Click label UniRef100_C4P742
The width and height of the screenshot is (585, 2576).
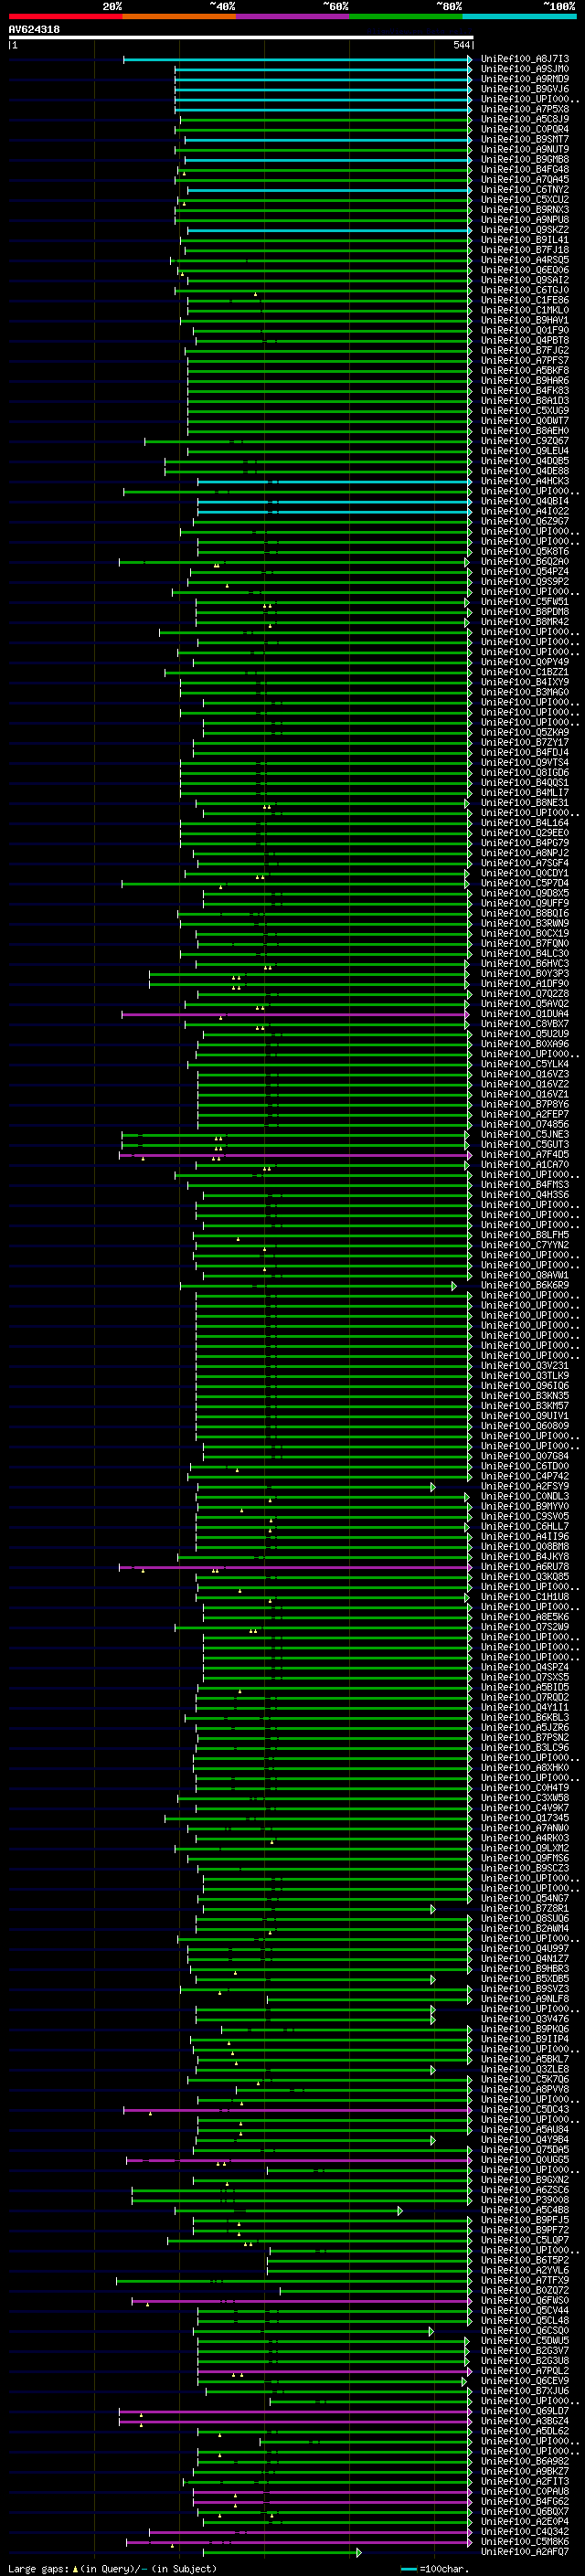click(x=525, y=1476)
